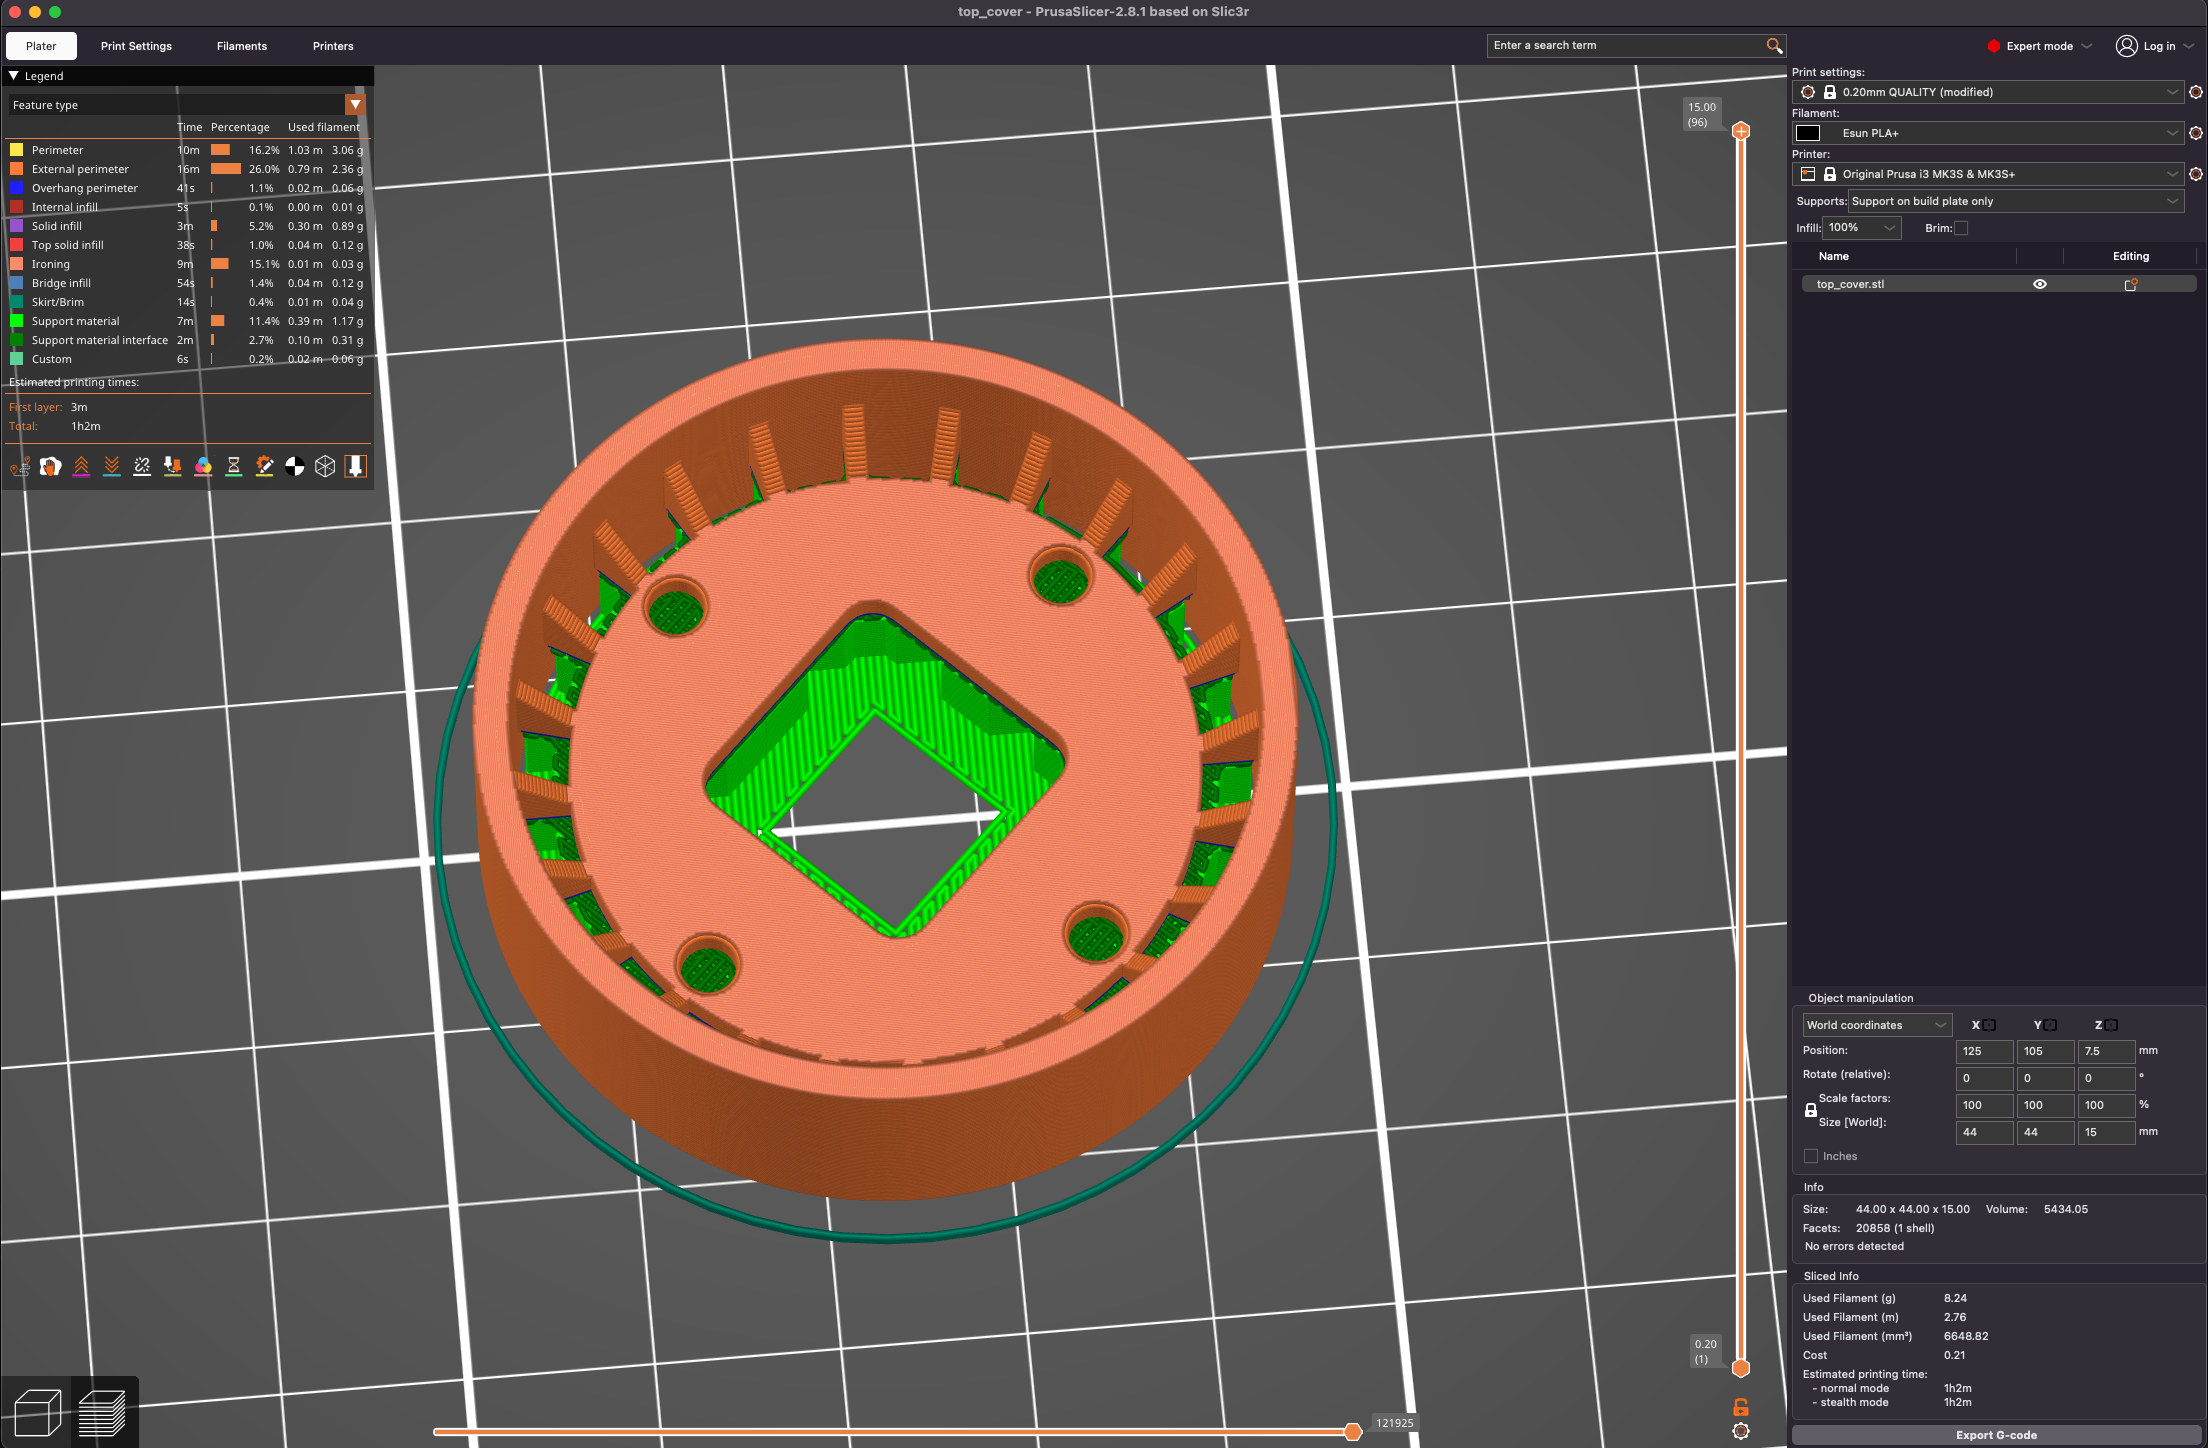Open the Filaments tab
2208x1448 pixels.
[241, 46]
